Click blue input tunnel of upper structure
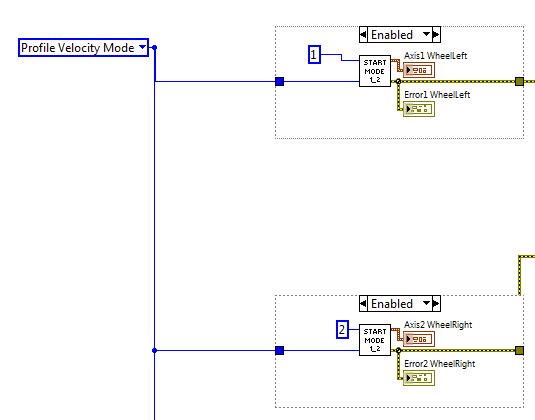Image resolution: width=535 pixels, height=420 pixels. click(x=279, y=82)
